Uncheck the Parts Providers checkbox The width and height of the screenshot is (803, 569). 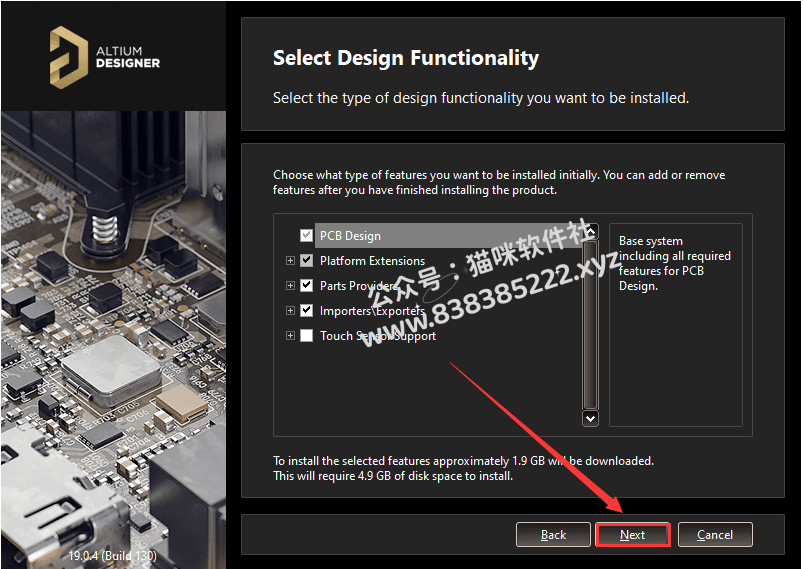click(306, 285)
